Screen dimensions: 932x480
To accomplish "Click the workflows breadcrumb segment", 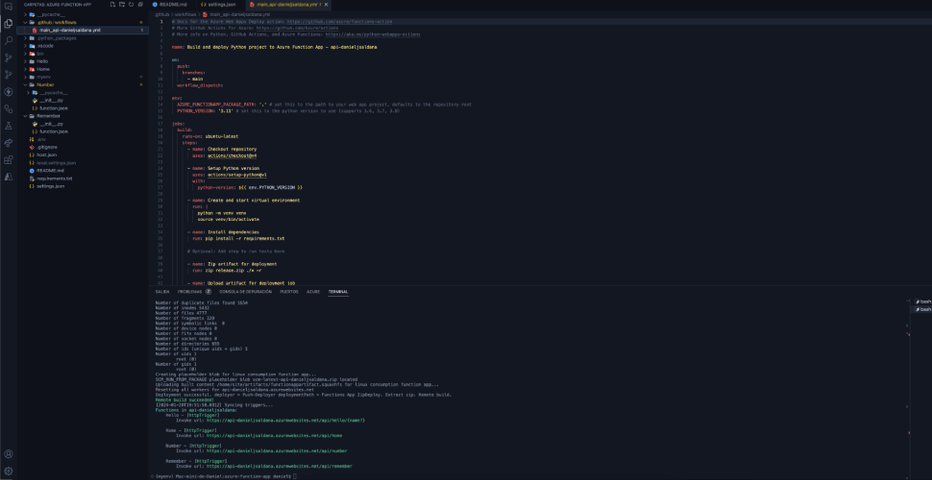I will pyautogui.click(x=185, y=14).
